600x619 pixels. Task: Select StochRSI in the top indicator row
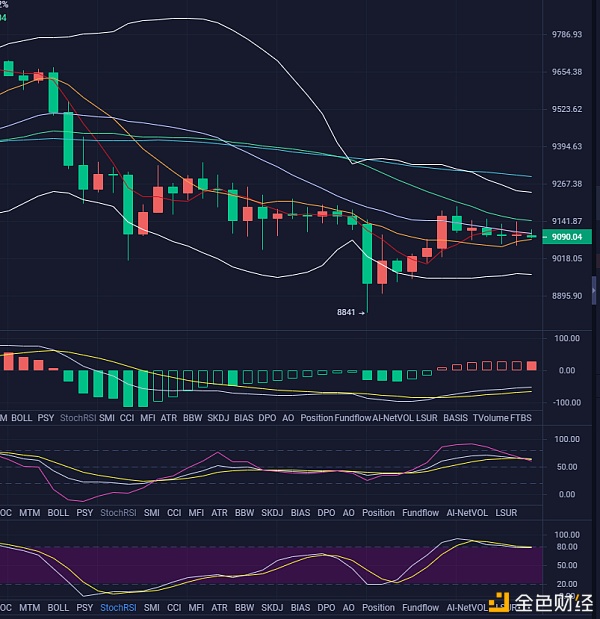click(x=78, y=418)
